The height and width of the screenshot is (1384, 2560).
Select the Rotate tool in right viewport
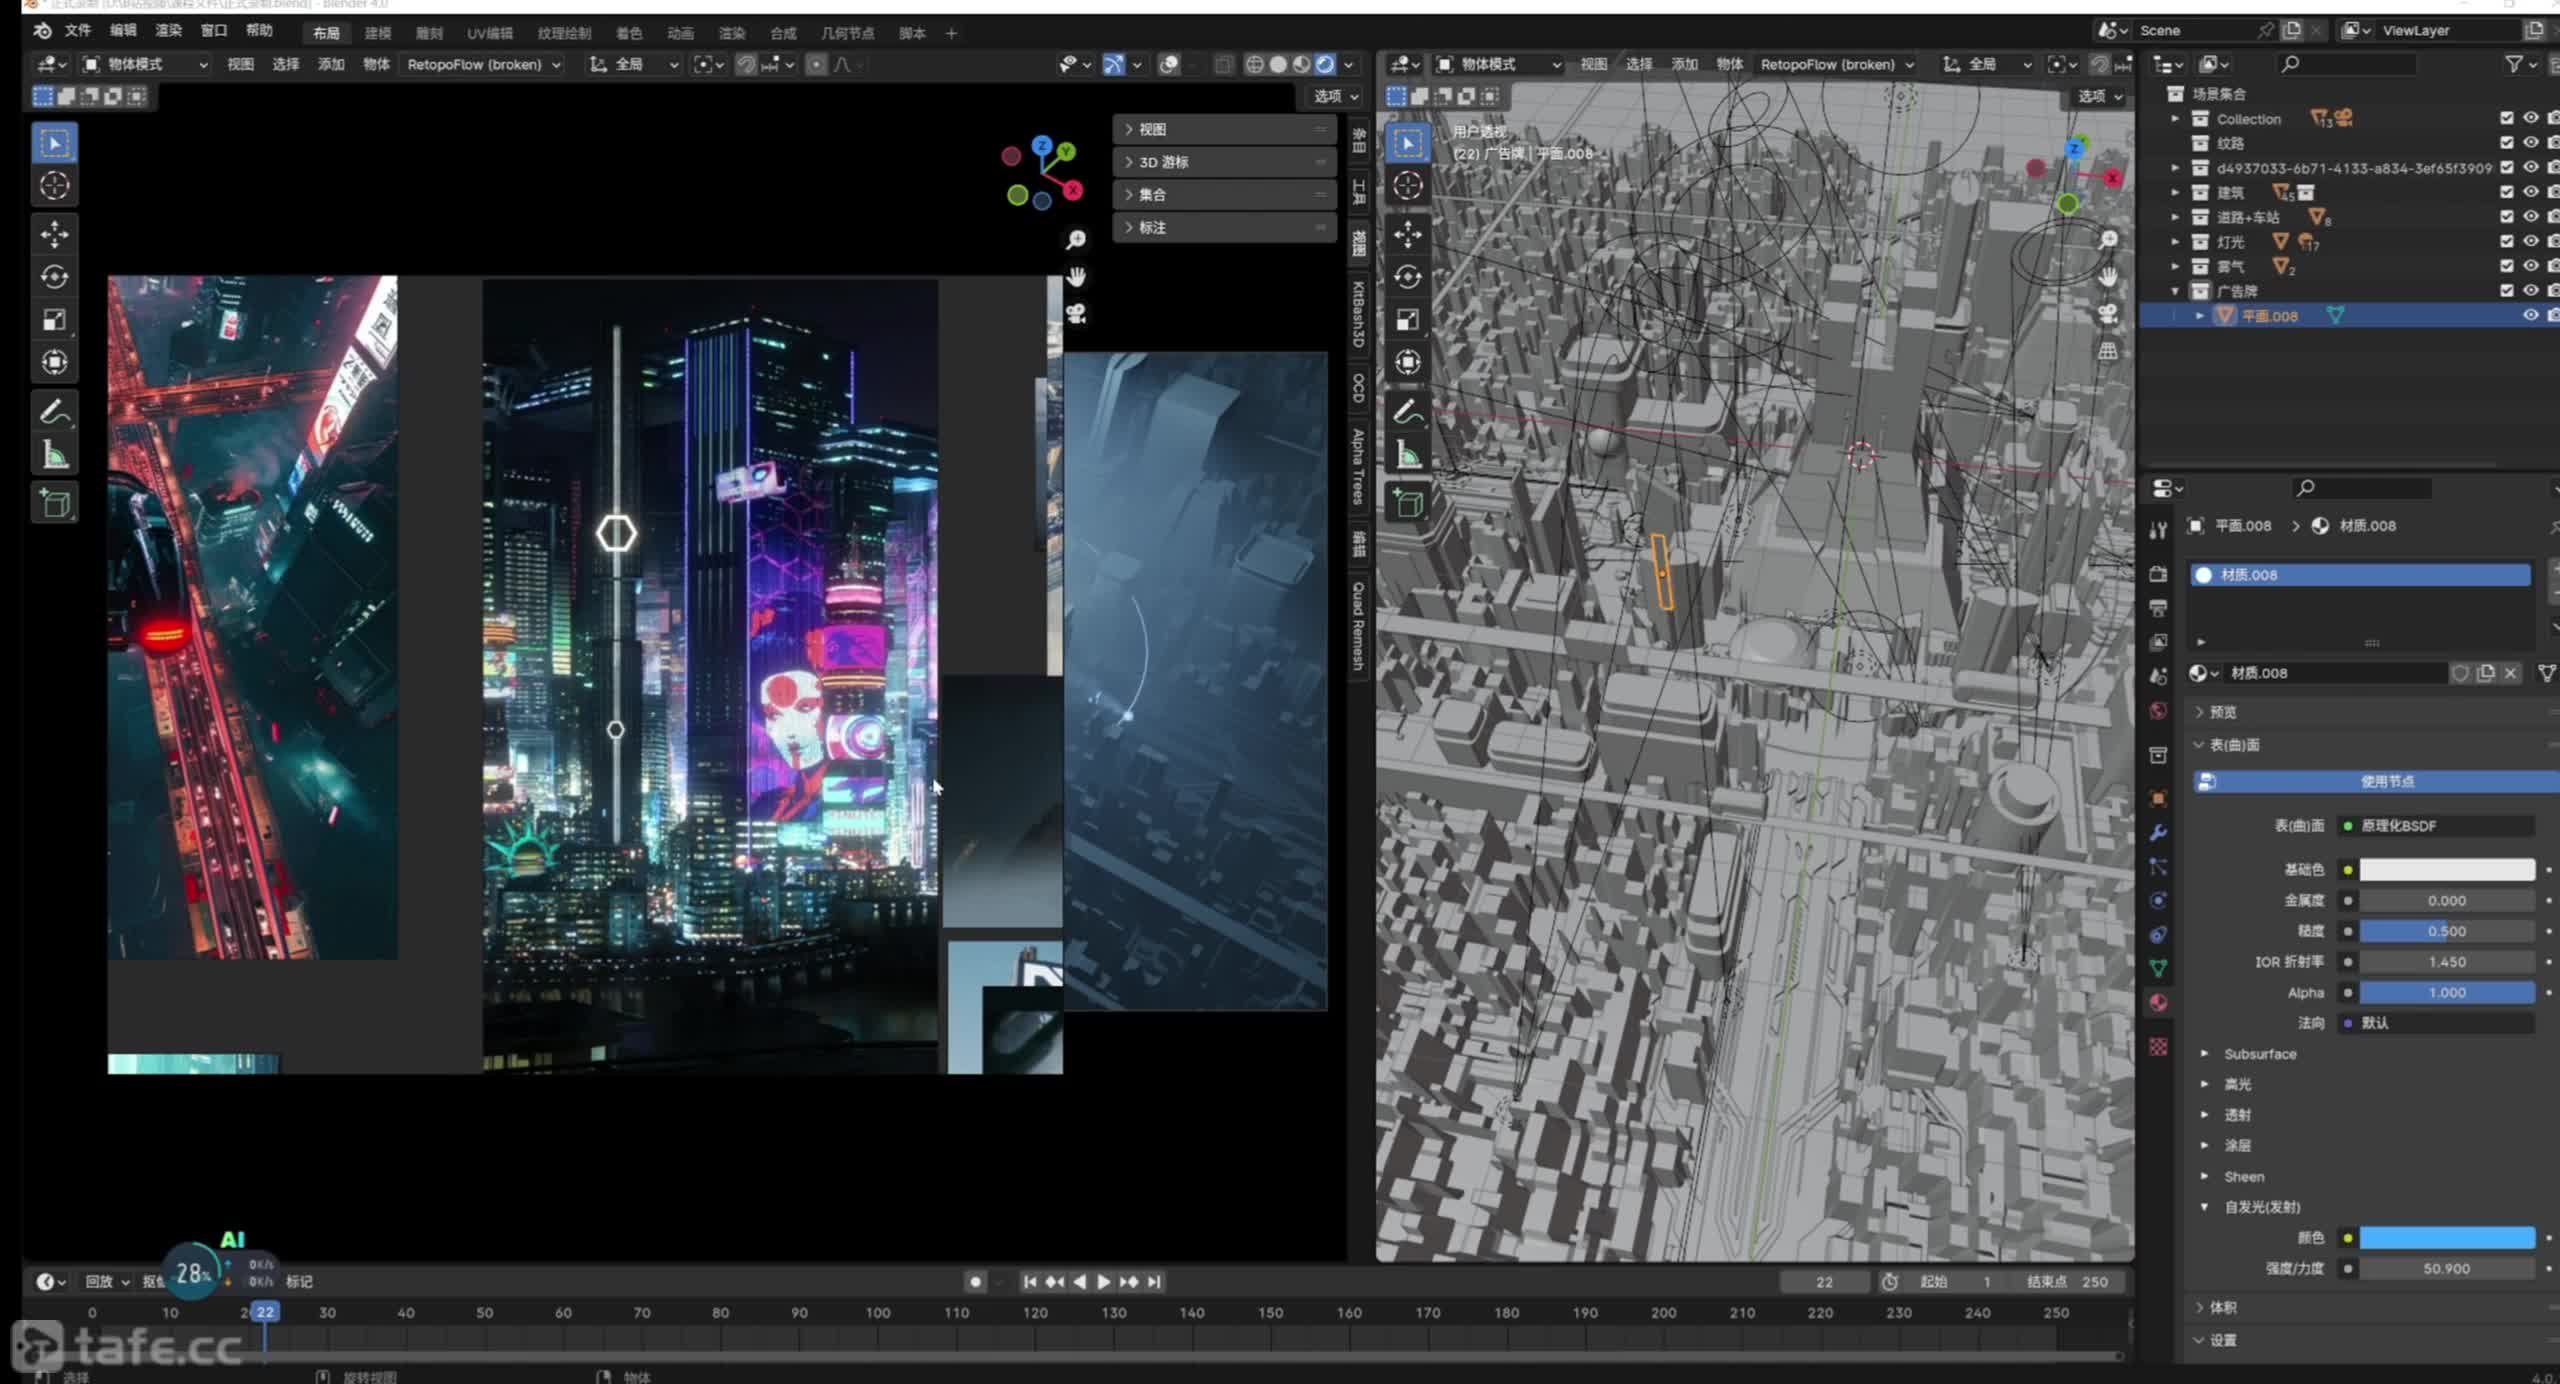point(1408,277)
